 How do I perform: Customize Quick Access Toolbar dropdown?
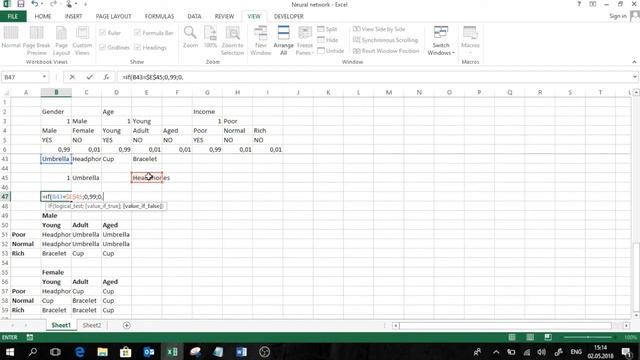click(x=85, y=4)
